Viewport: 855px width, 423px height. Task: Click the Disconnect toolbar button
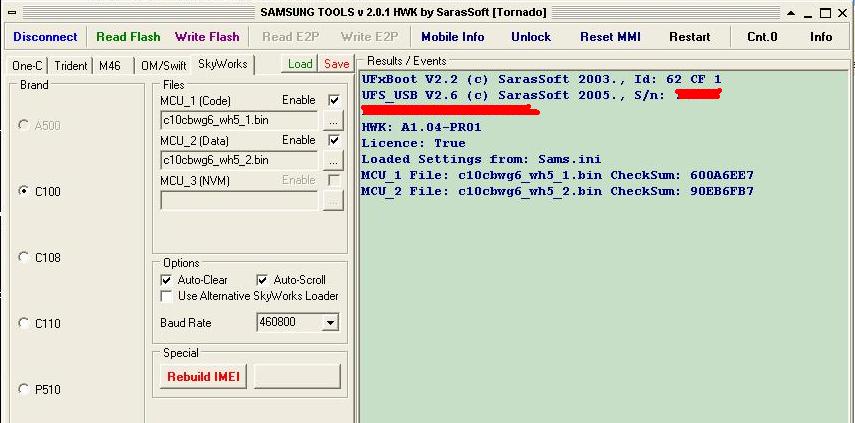[x=45, y=37]
